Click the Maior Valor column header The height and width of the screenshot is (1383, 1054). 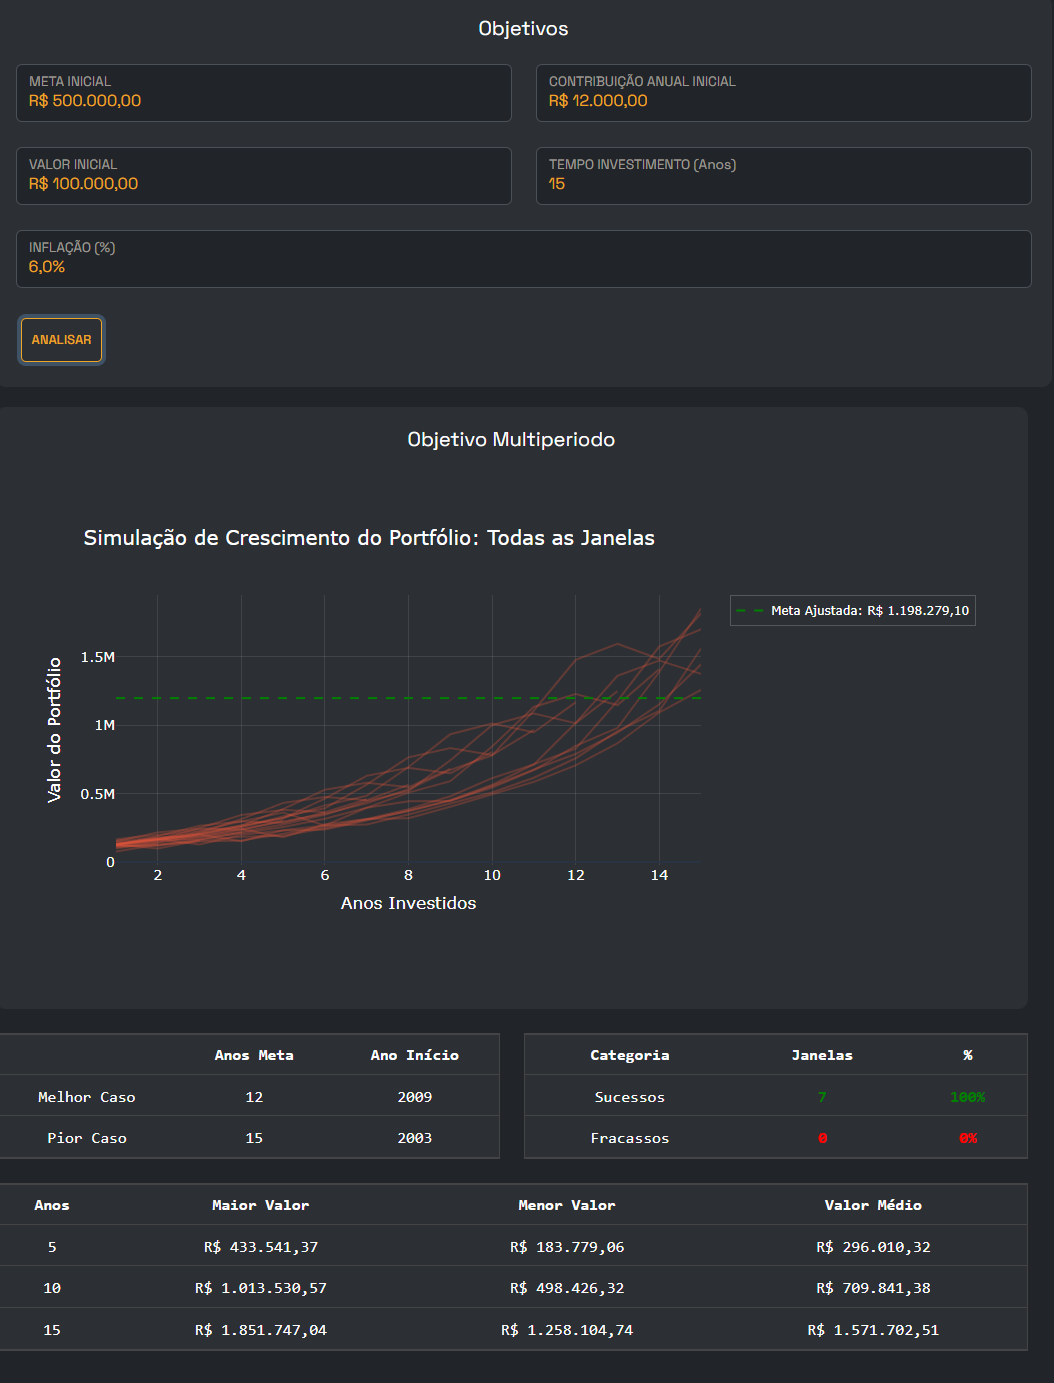260,1205
